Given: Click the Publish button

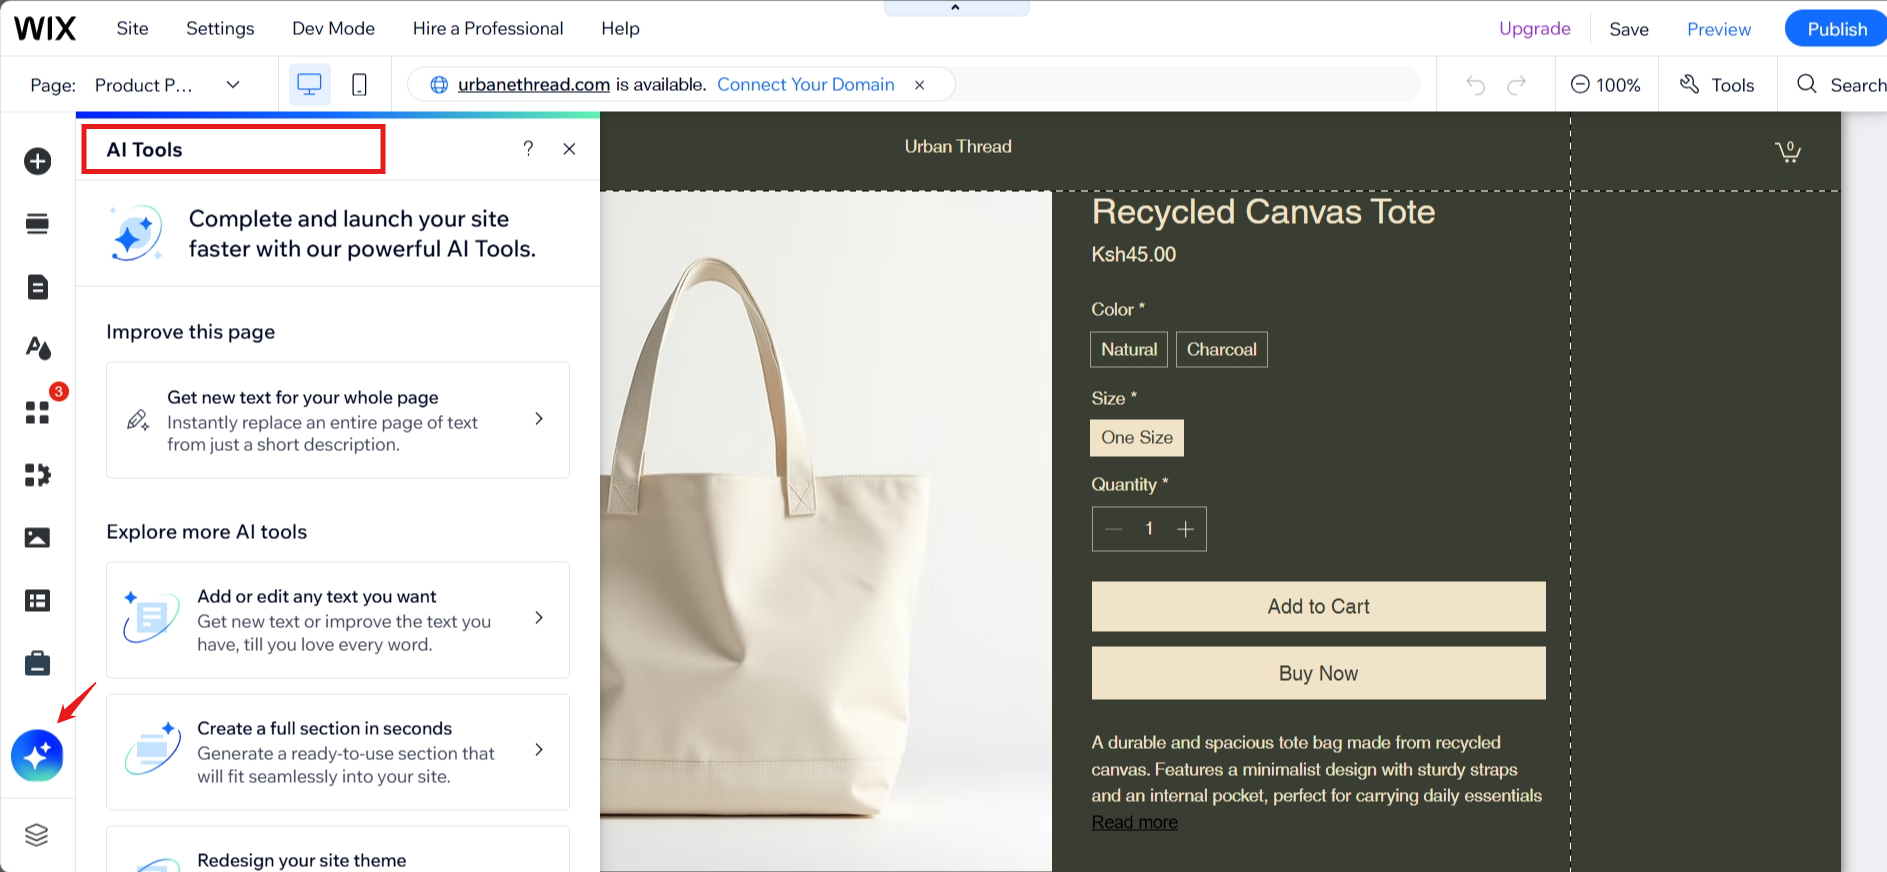Looking at the screenshot, I should click(x=1836, y=29).
